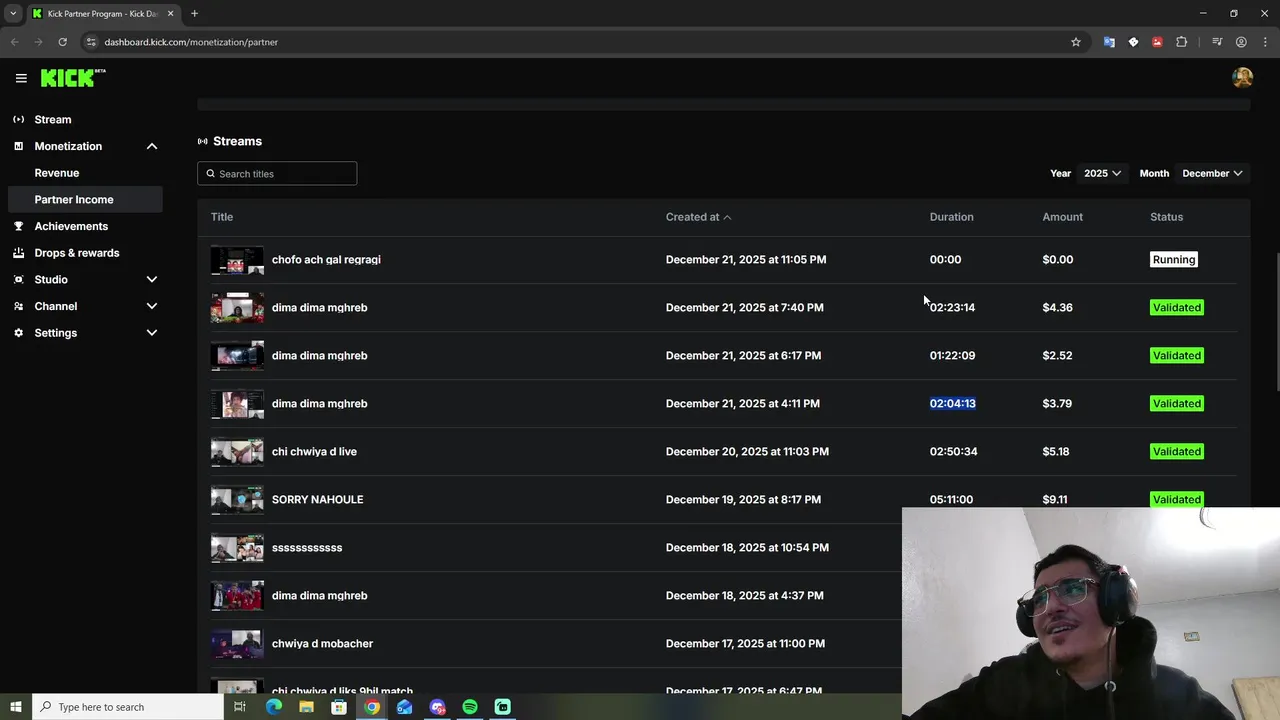This screenshot has width=1280, height=720.
Task: Open Chrome three-dot menu
Action: (x=1265, y=42)
